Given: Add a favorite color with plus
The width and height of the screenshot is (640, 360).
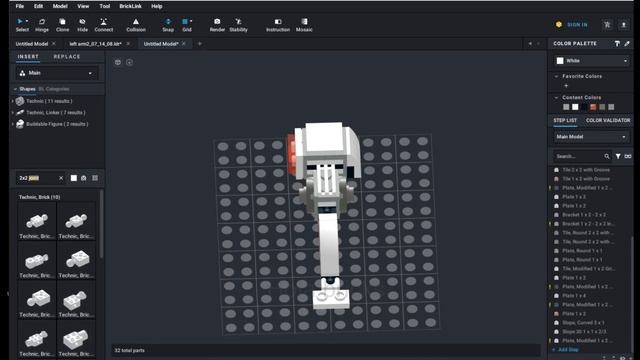Looking at the screenshot, I should pos(566,86).
